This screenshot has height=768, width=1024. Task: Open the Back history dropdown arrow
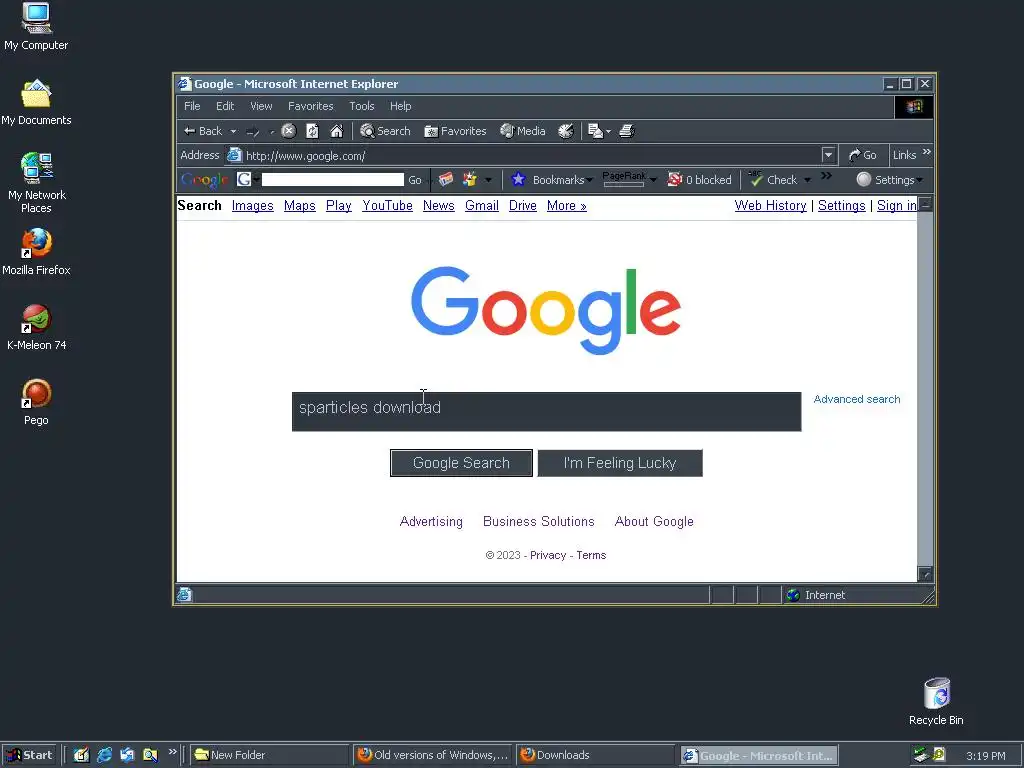click(x=233, y=131)
